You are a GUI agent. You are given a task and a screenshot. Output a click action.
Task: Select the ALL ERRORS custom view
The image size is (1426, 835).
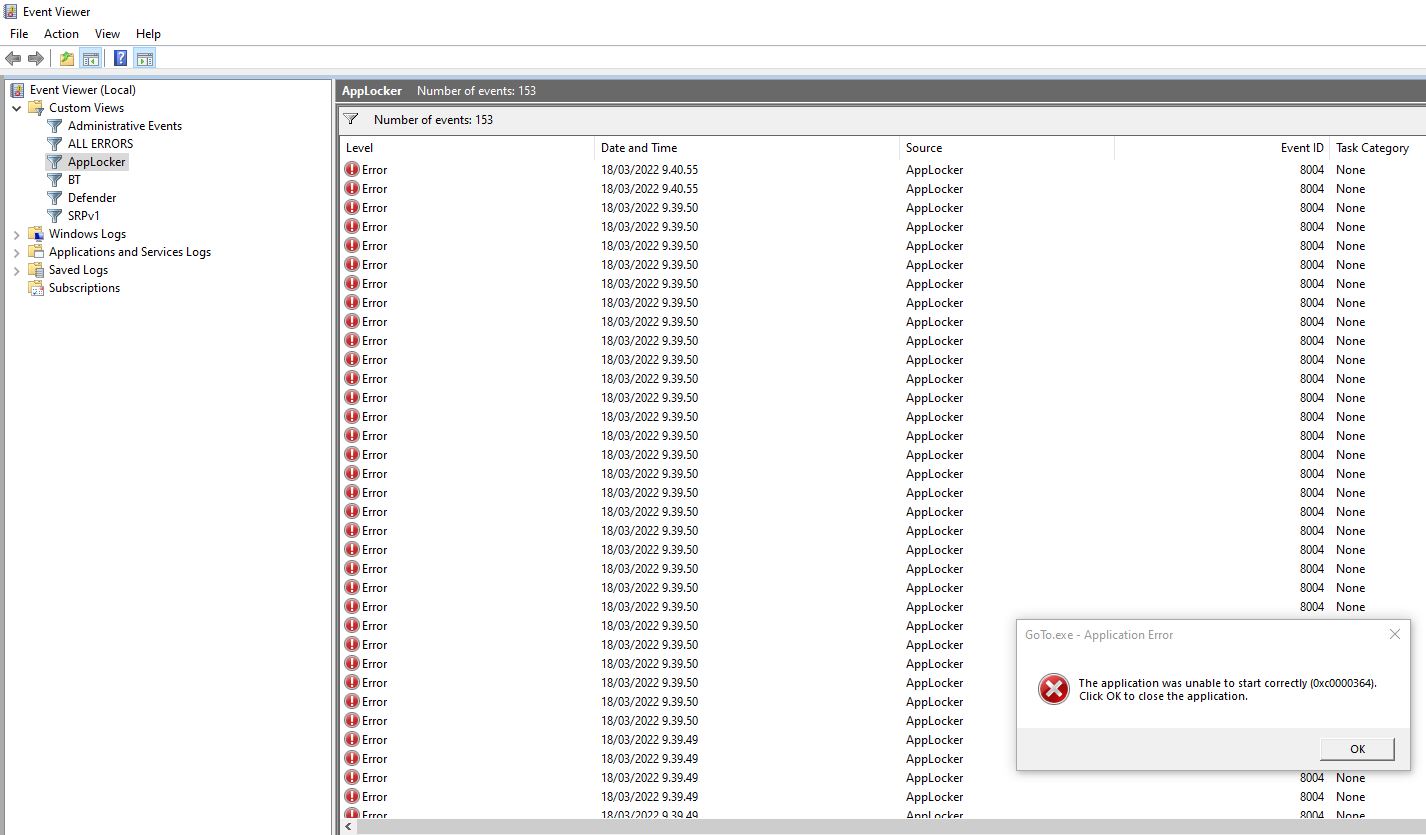(x=100, y=144)
